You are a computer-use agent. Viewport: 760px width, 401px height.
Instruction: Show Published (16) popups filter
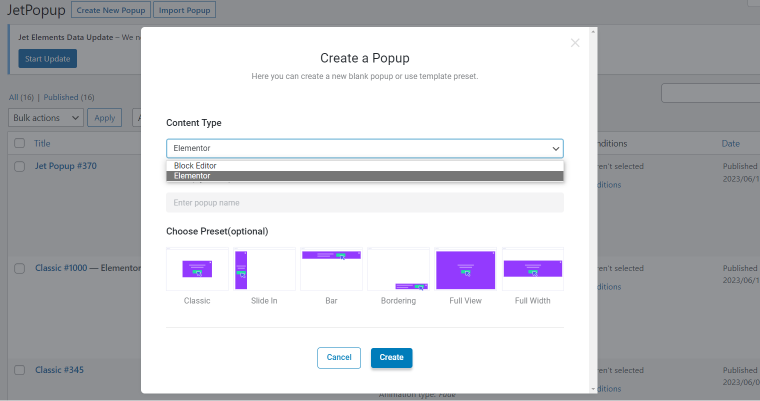click(69, 97)
